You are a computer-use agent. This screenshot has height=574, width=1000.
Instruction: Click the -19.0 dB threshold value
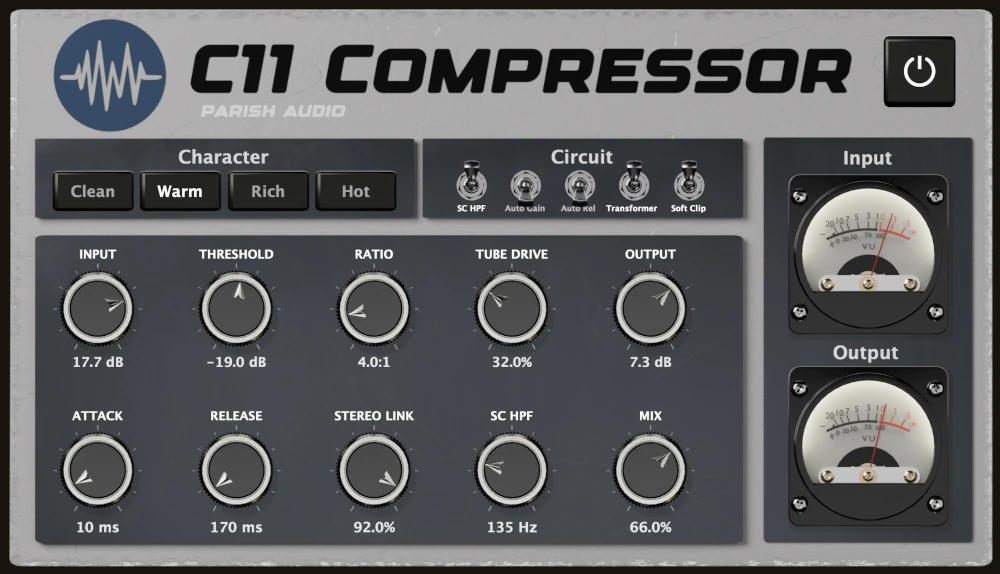236,362
